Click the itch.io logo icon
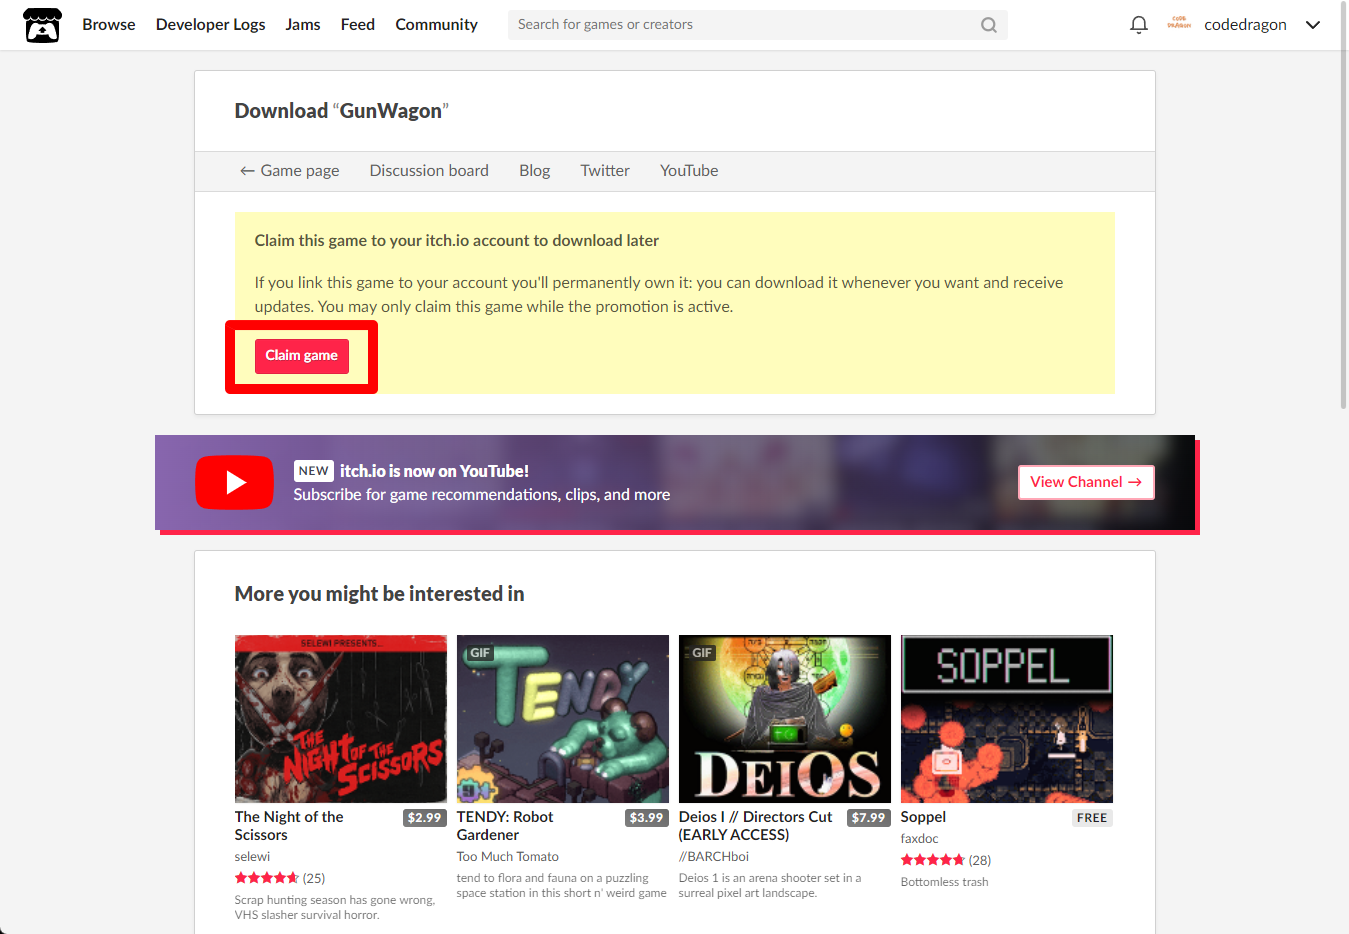Viewport: 1349px width, 934px height. (x=42, y=25)
